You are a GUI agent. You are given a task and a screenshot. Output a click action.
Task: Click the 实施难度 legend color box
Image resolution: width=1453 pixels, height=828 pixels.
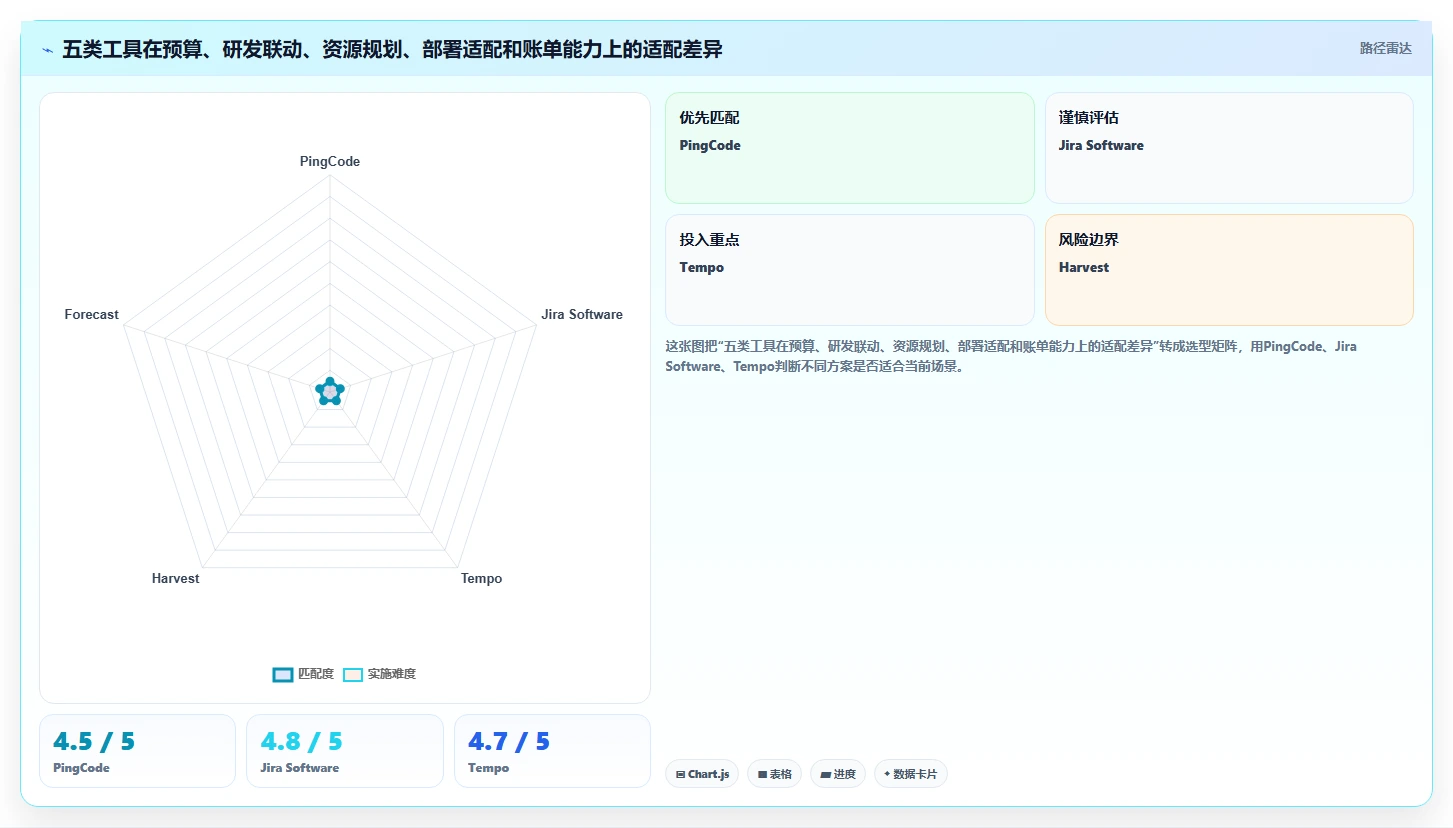click(x=353, y=674)
